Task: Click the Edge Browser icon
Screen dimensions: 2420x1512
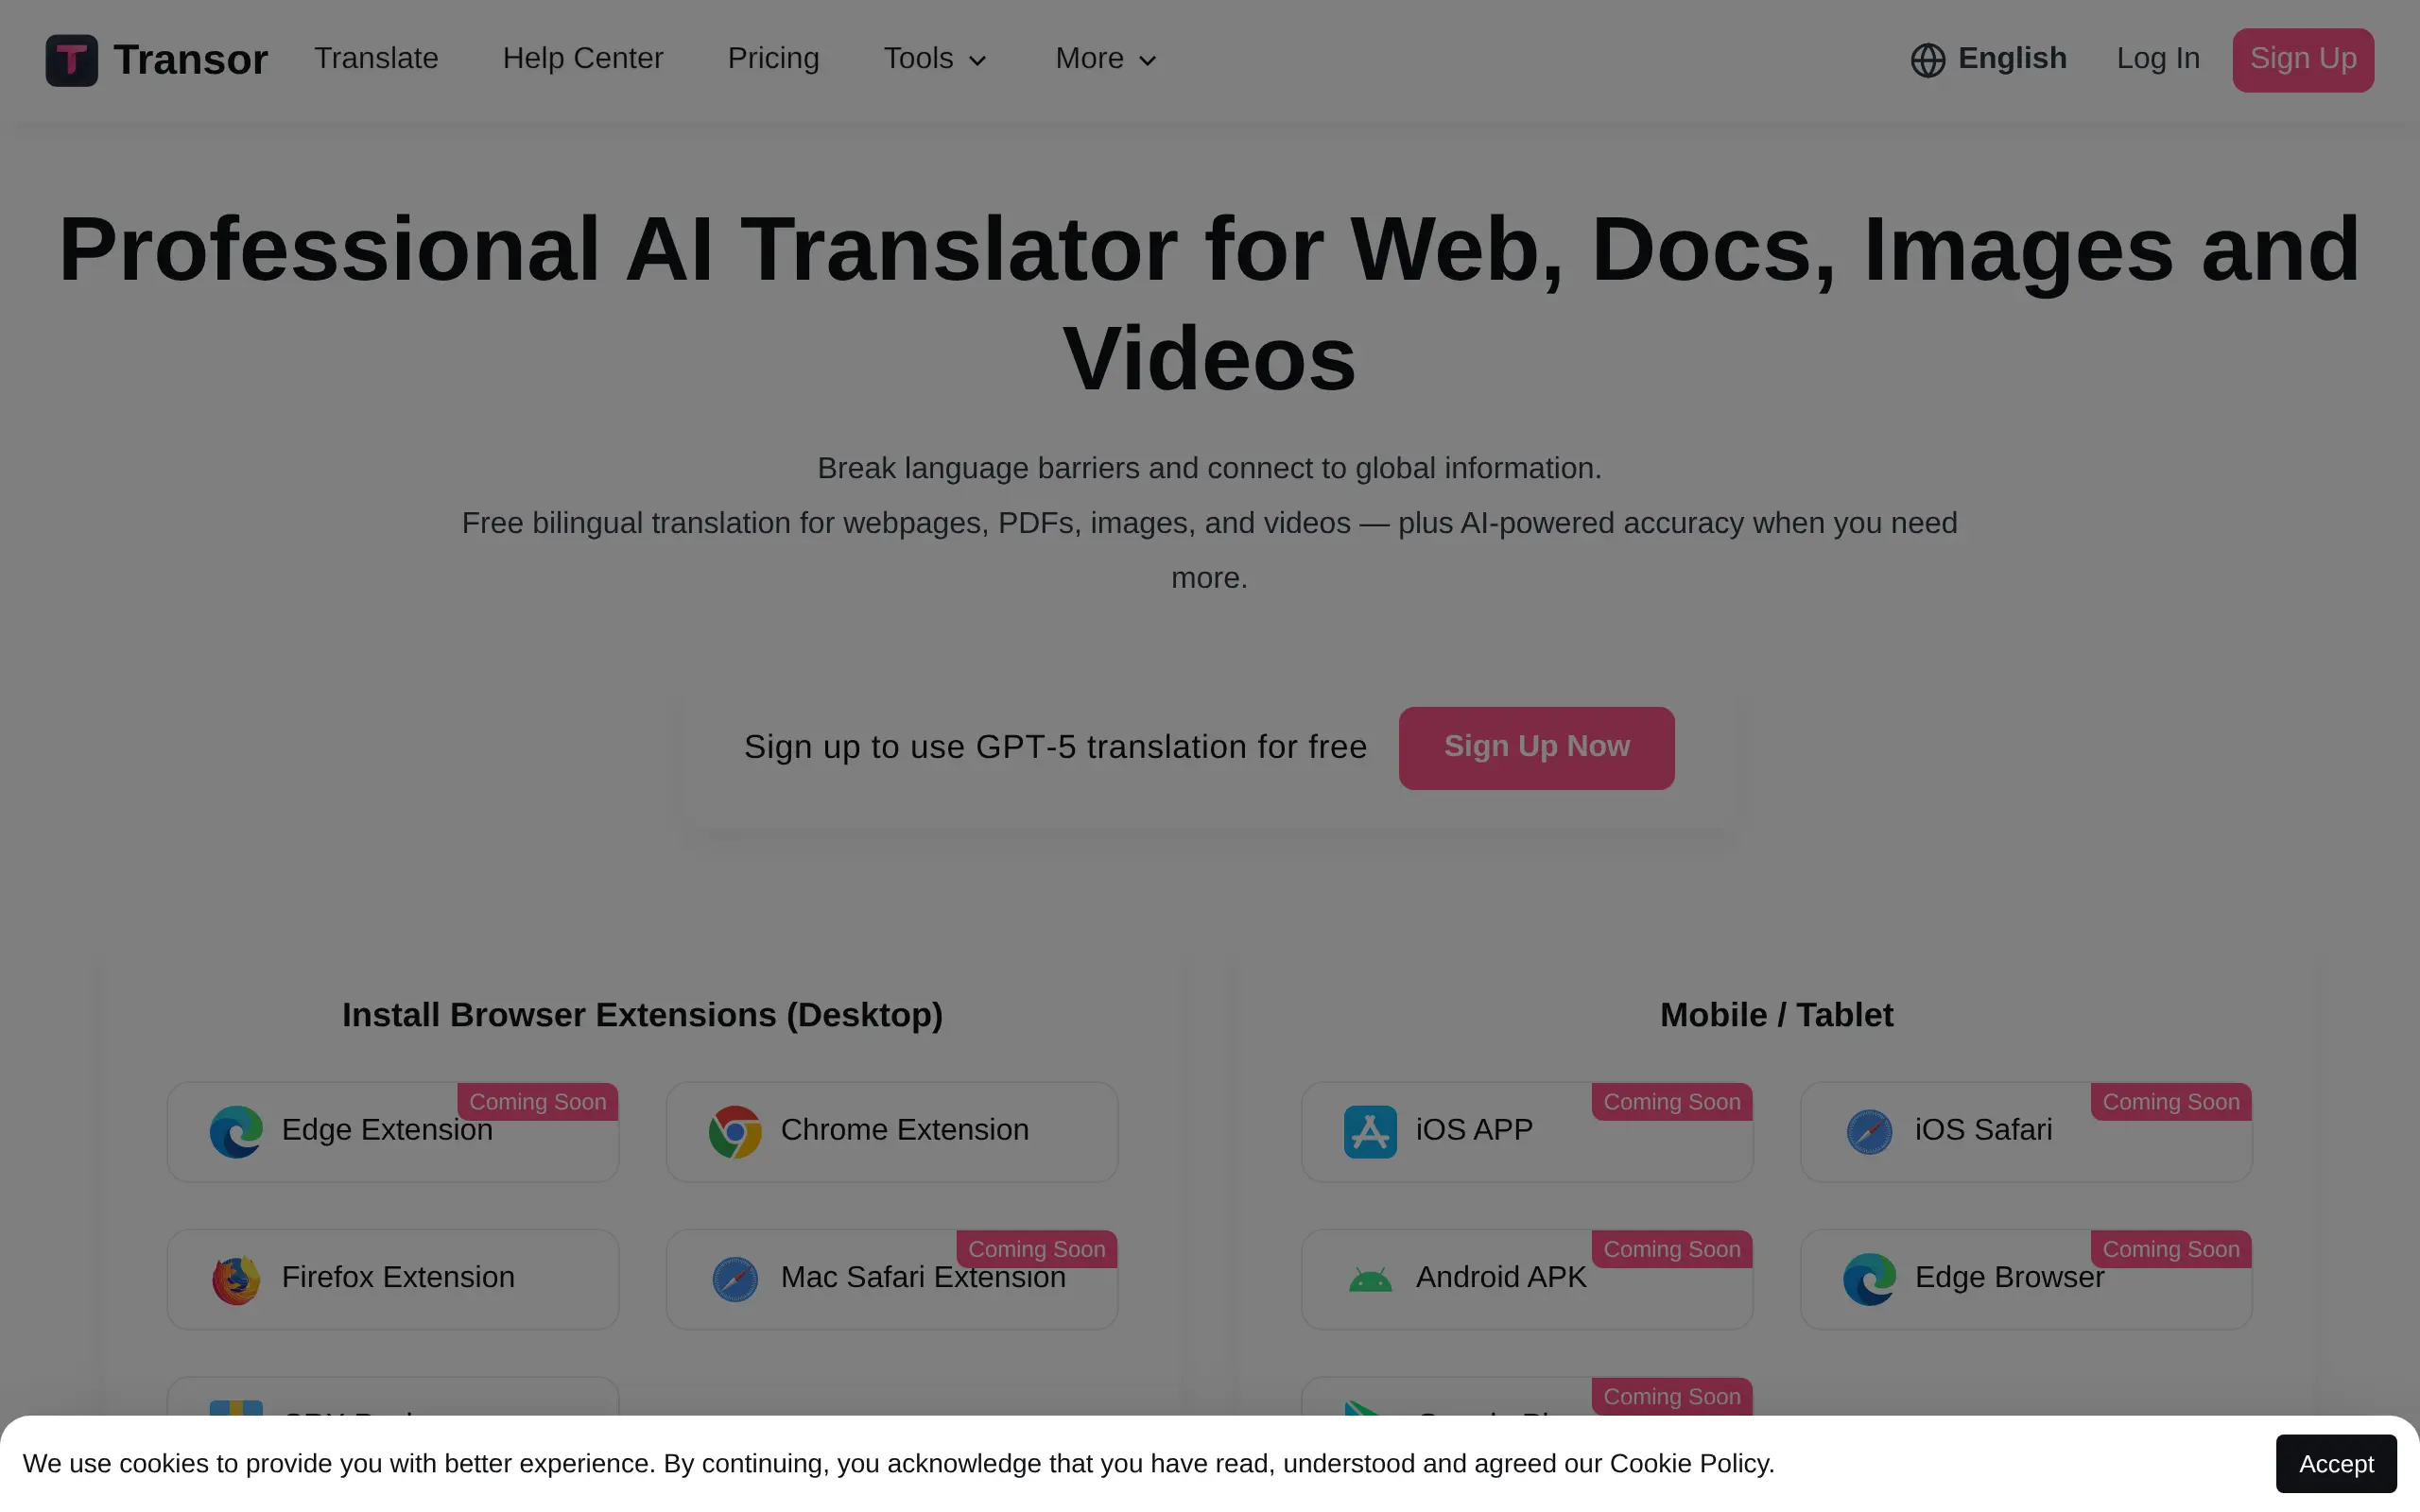Action: click(1869, 1279)
